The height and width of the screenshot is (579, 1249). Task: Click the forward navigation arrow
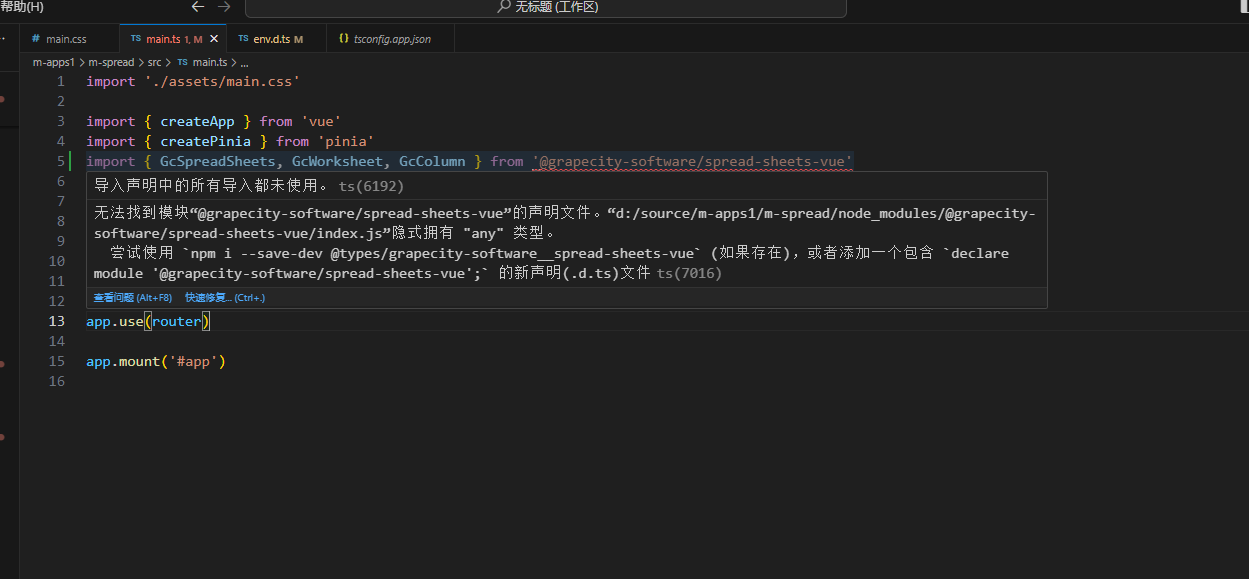222,8
